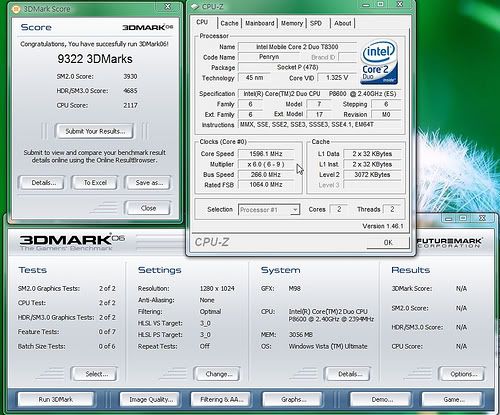The width and height of the screenshot is (500, 415).
Task: Switch to the CPU tab in CPU-Z
Action: point(202,22)
